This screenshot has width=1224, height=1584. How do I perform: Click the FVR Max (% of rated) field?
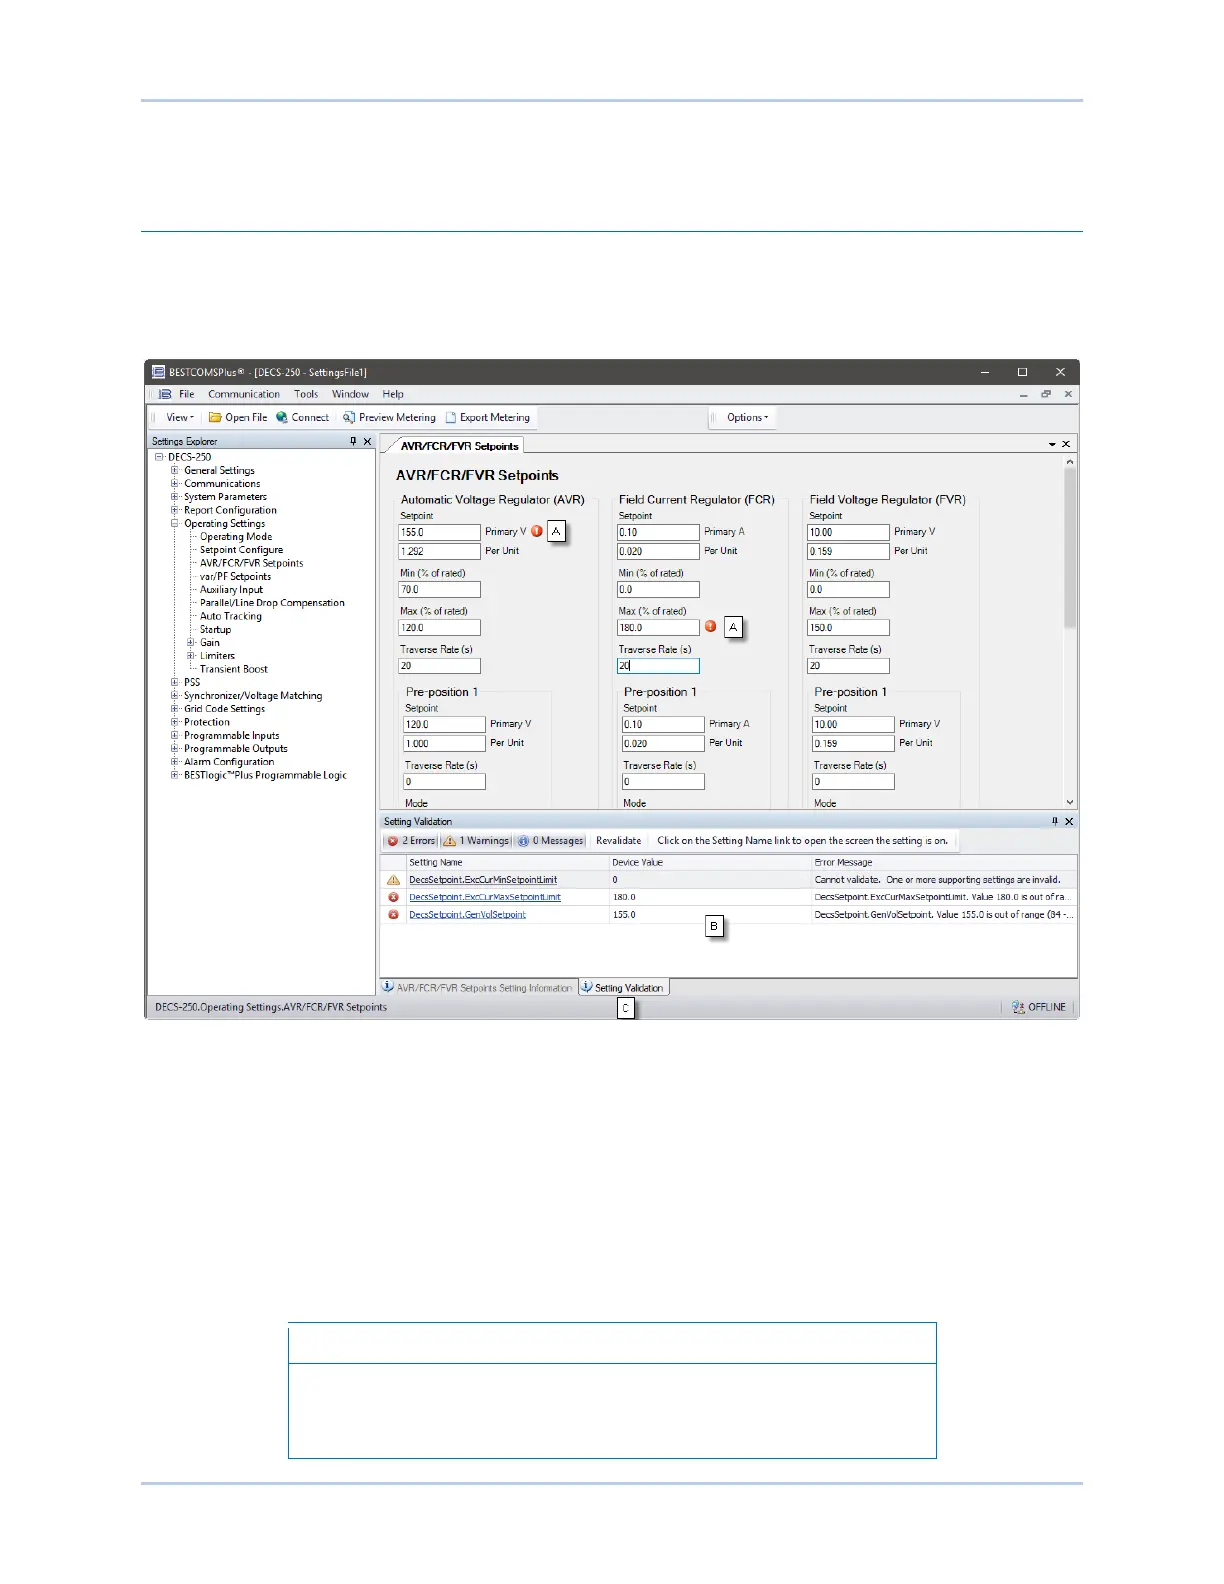point(848,628)
